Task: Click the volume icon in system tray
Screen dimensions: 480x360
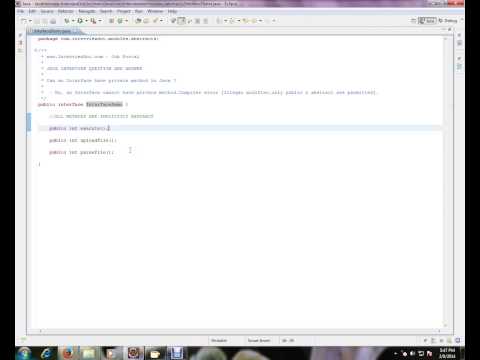Action: 413,353
